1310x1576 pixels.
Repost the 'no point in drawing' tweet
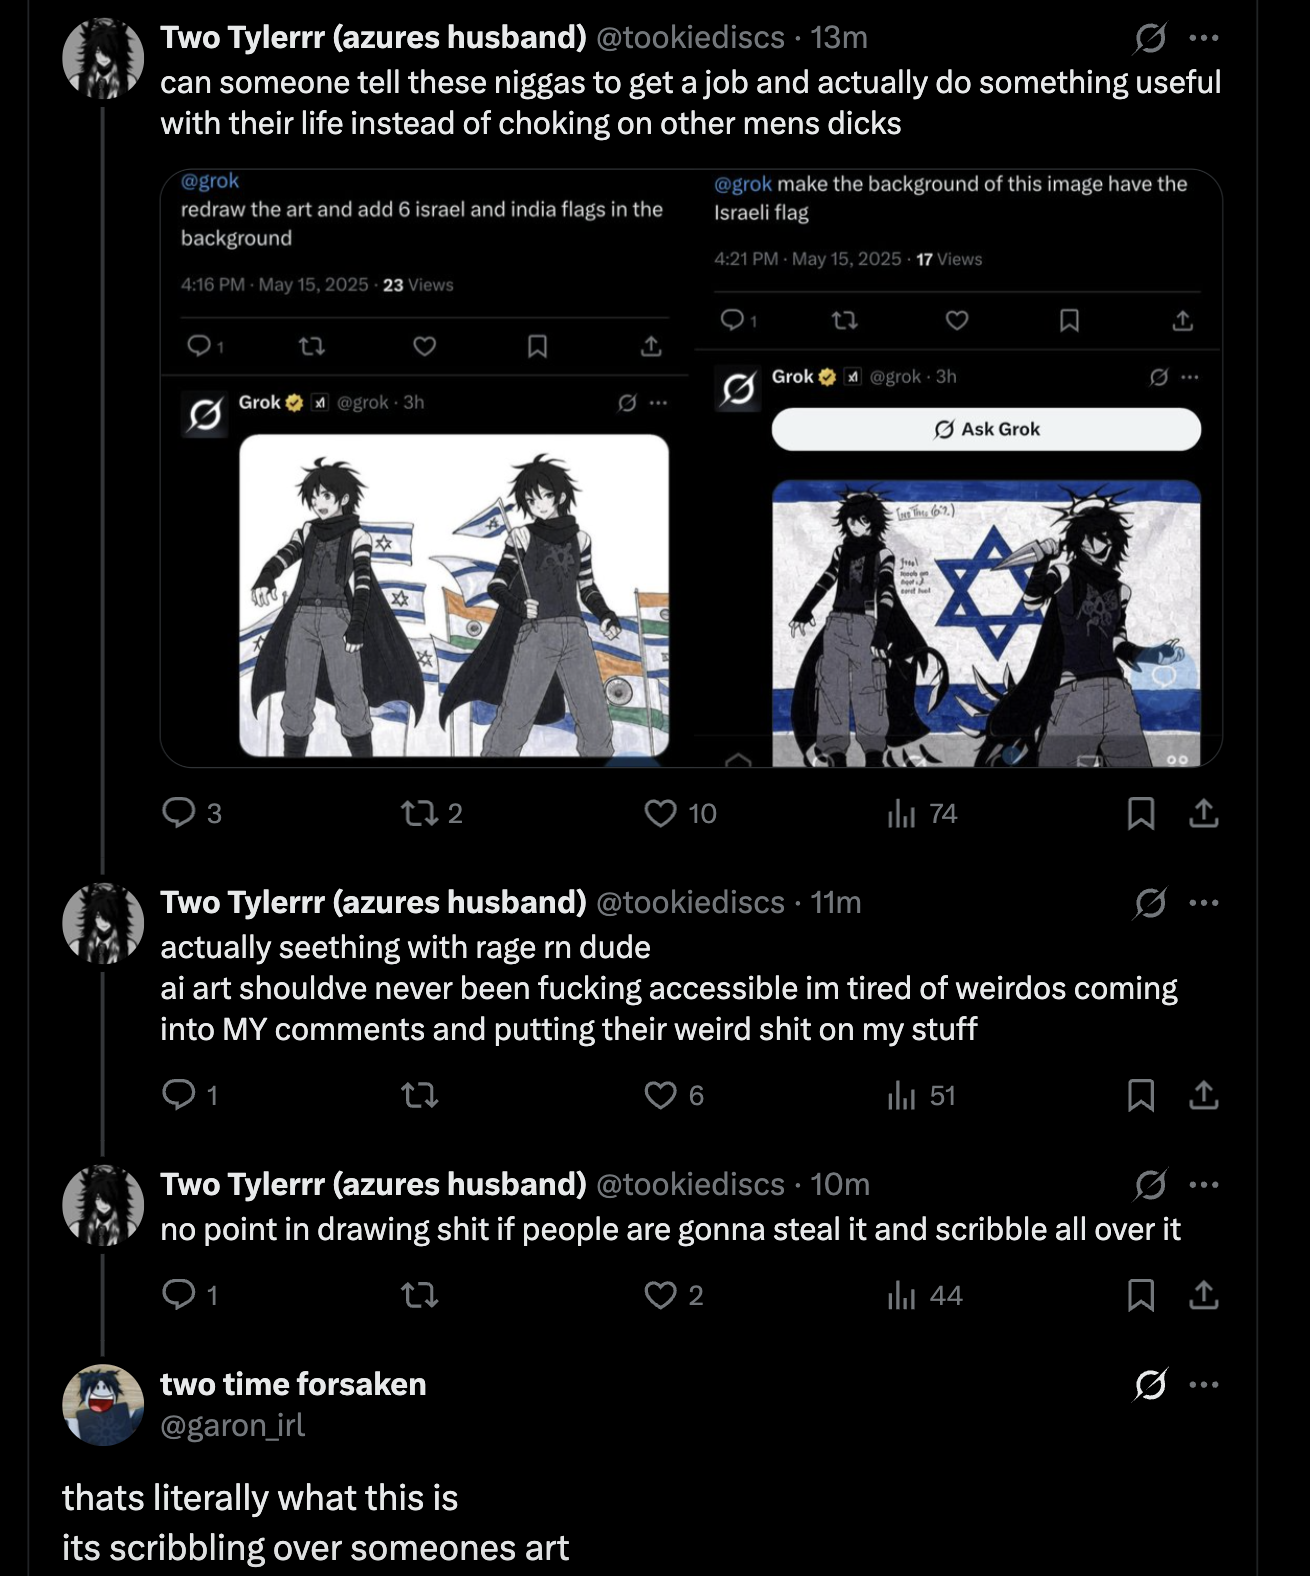coord(419,1296)
